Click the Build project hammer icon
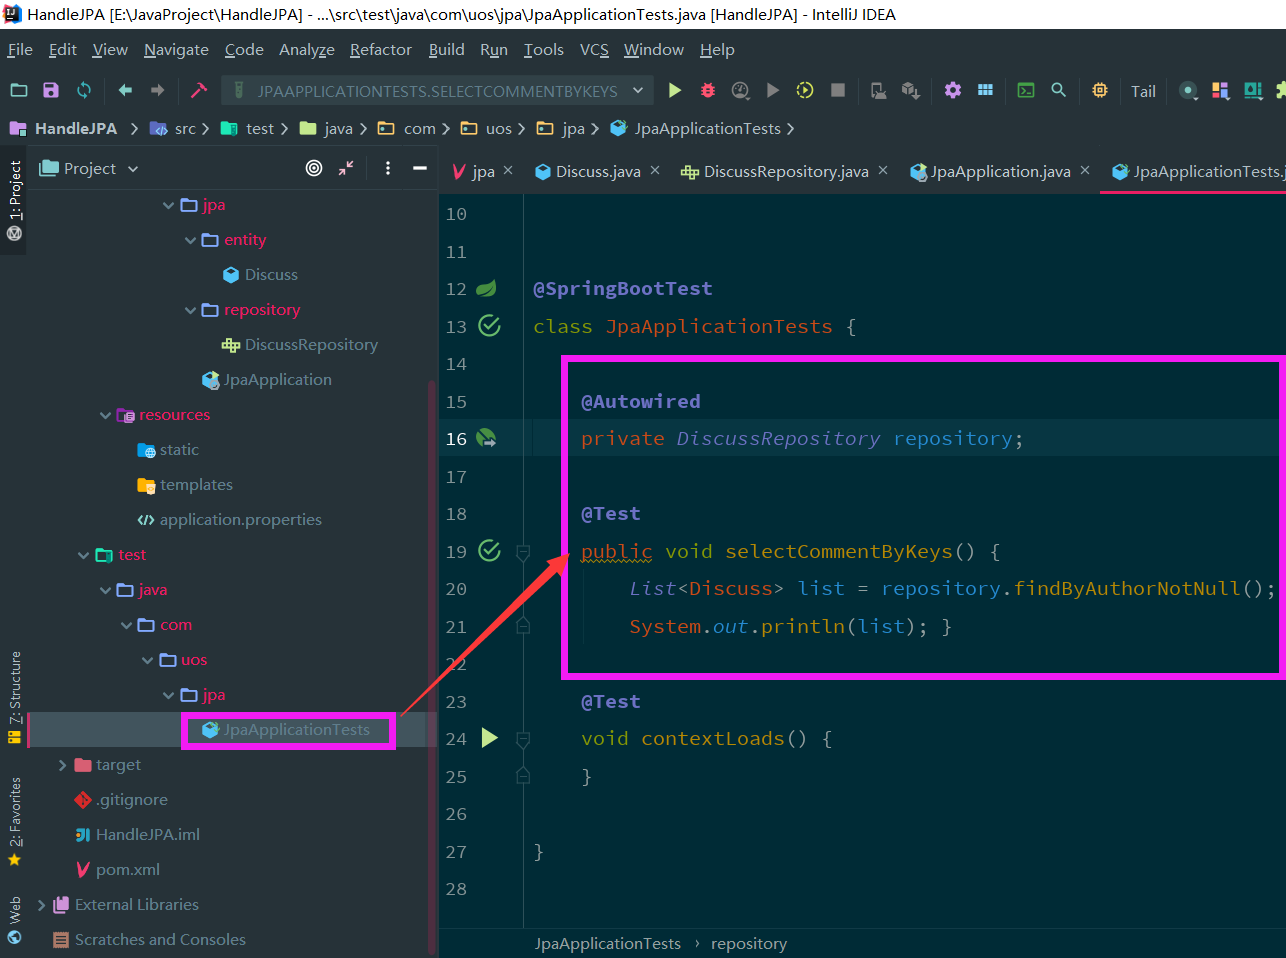This screenshot has height=958, width=1286. 198,91
